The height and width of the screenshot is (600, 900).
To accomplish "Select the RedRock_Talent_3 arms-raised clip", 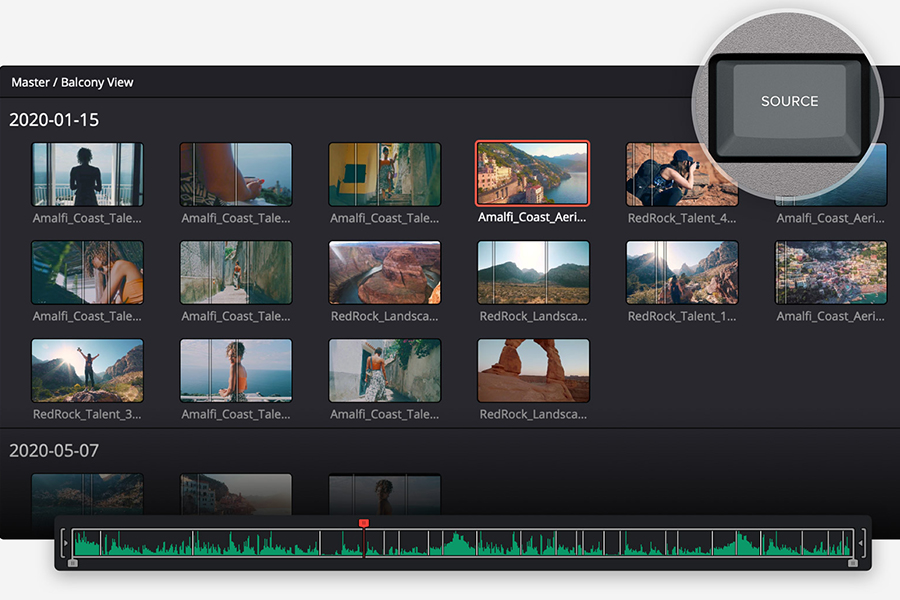I will (x=87, y=370).
